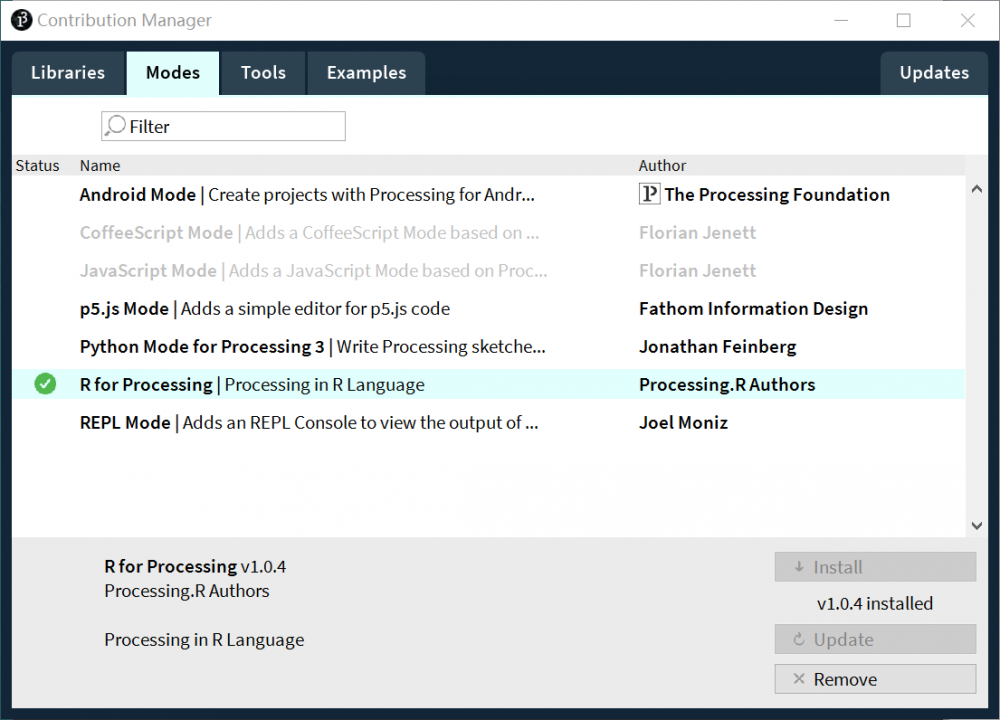Click the Install button

[875, 567]
